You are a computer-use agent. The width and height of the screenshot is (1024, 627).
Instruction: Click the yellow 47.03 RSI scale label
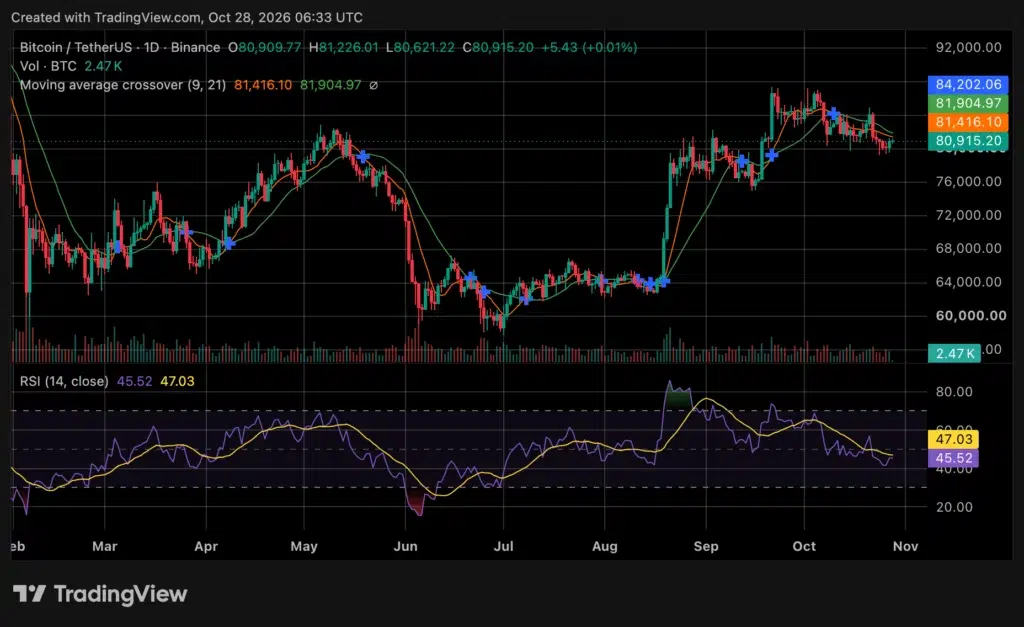point(953,439)
